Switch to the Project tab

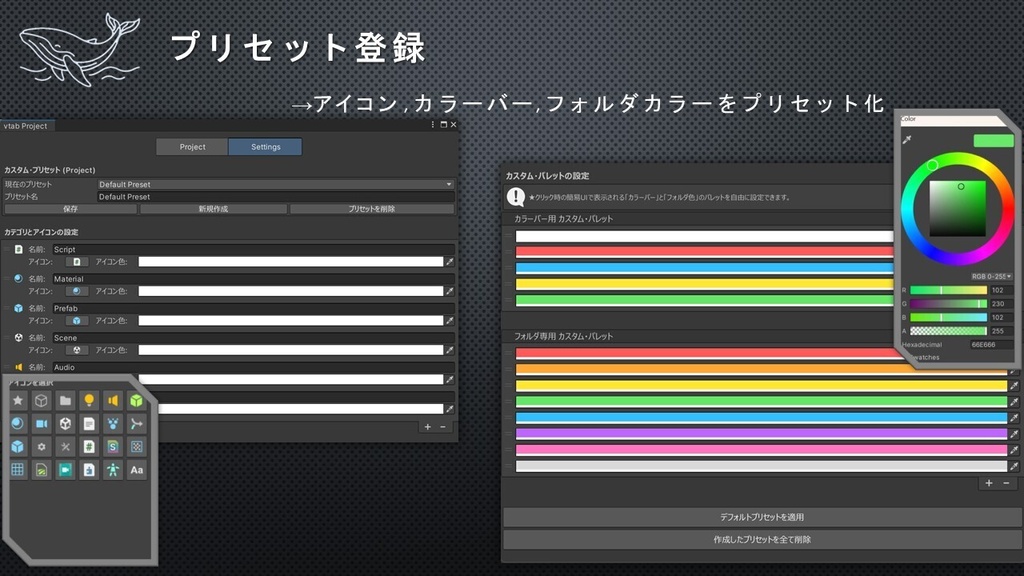click(x=192, y=147)
